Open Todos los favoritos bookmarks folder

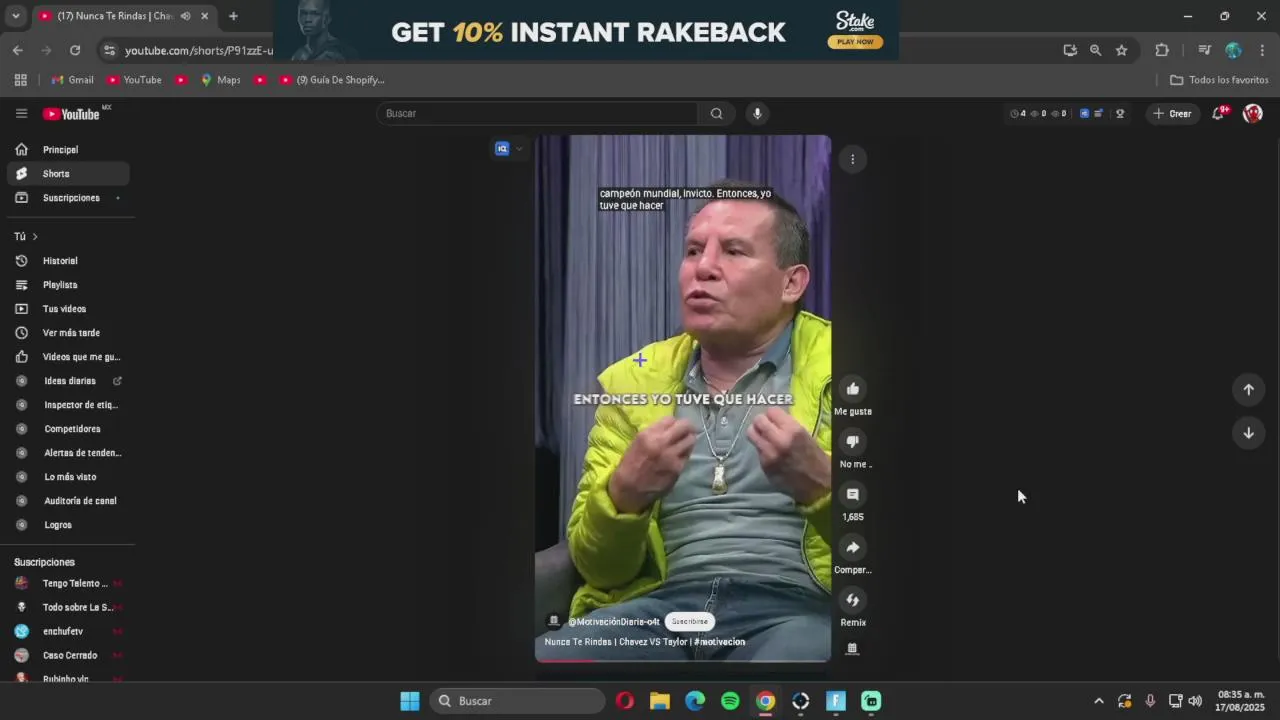[1219, 80]
